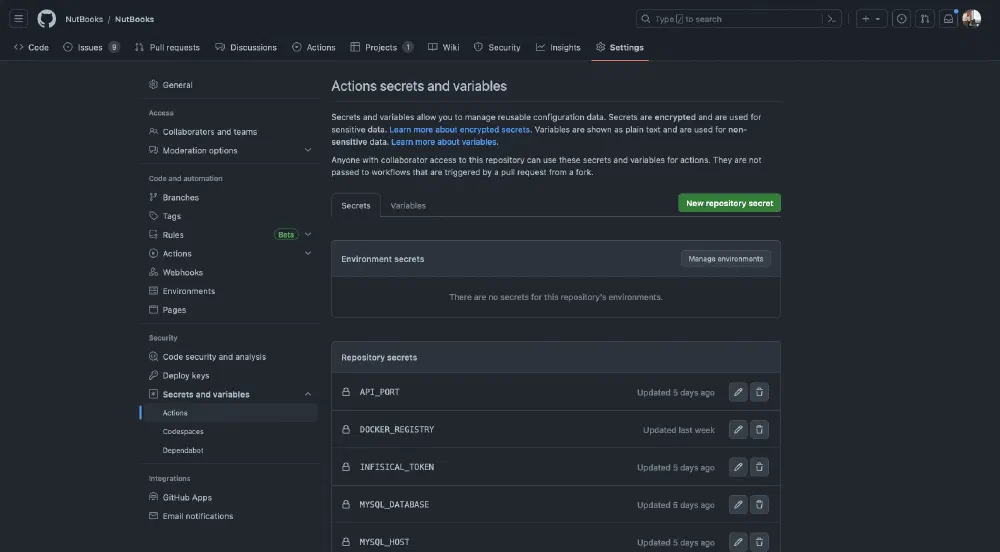Delete the MYSQL_HOST secret
The height and width of the screenshot is (552, 1000).
pos(759,542)
